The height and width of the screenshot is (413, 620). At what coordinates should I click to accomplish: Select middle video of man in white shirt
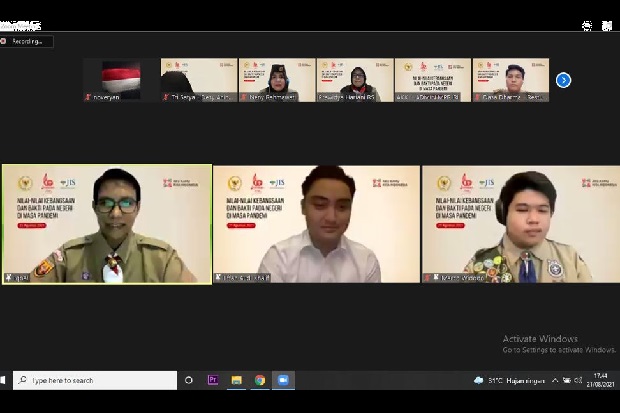click(x=316, y=224)
